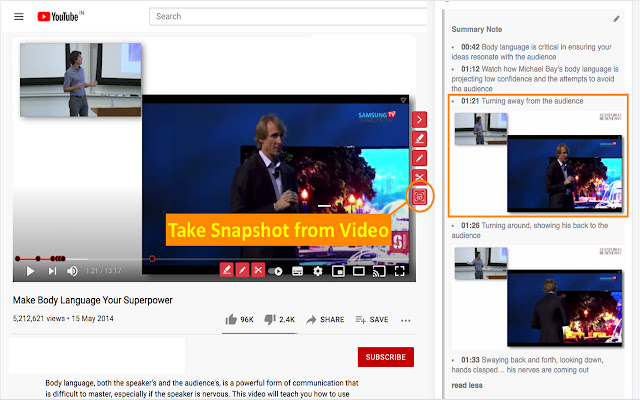Jump to 01:26 timestamp note
The width and height of the screenshot is (640, 400).
(470, 225)
